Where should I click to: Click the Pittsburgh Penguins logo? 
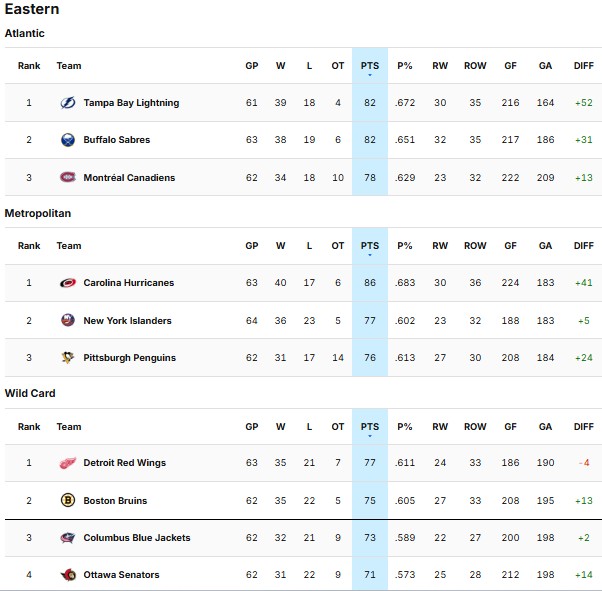[x=68, y=358]
